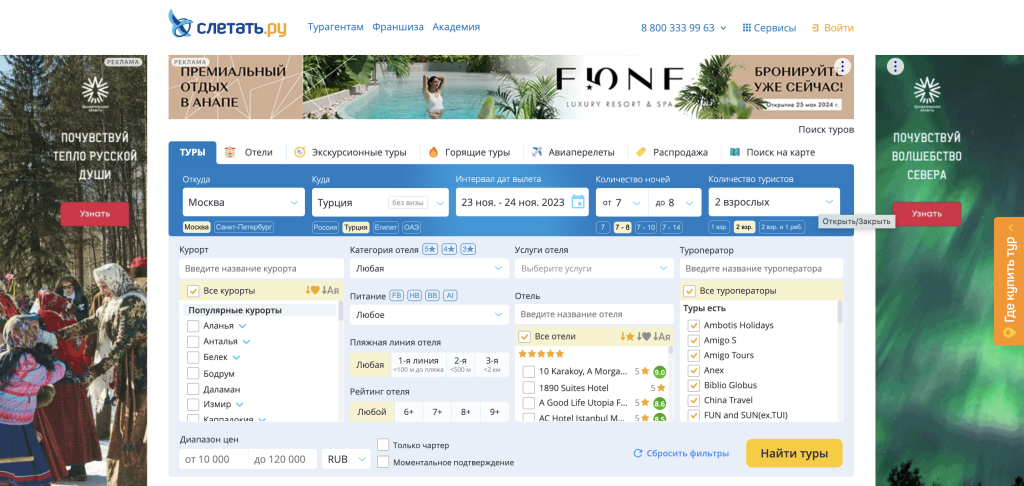Open the Где купить тур side tab

1009,281
